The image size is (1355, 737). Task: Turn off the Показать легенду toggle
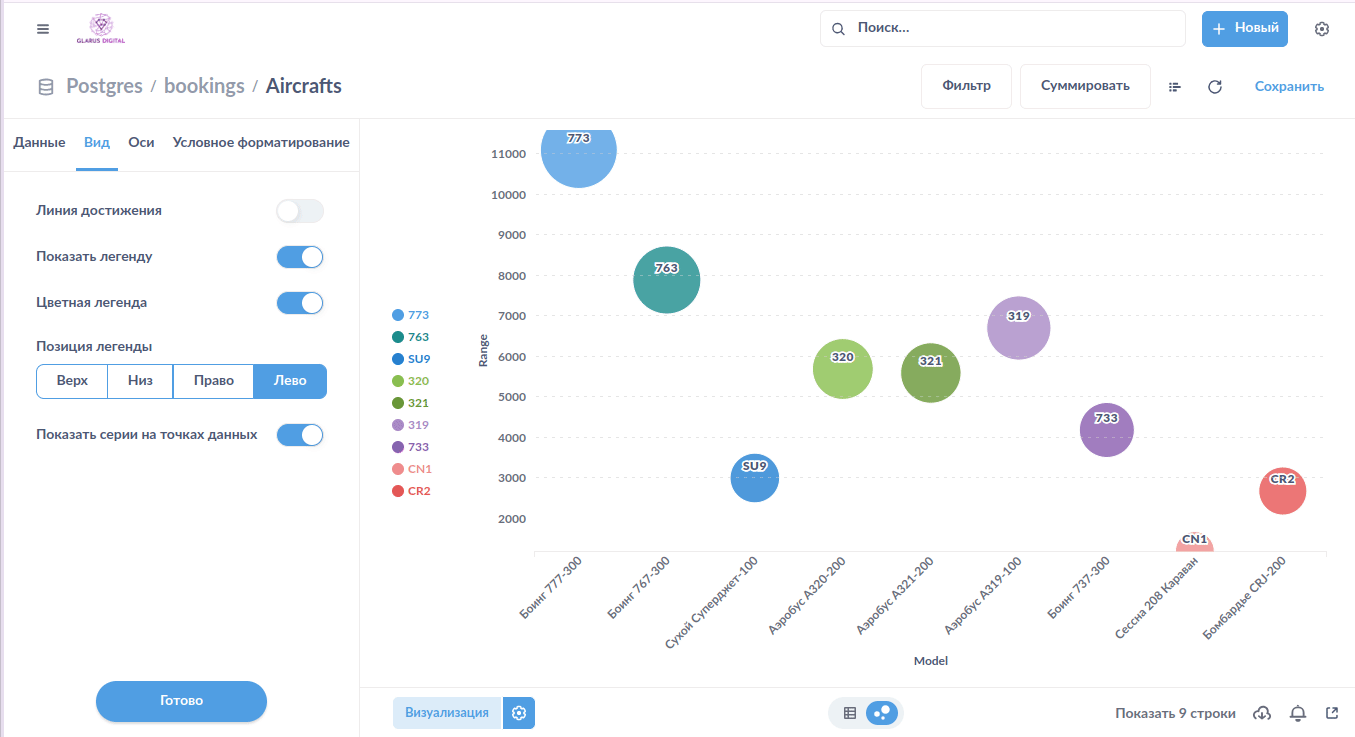(300, 257)
